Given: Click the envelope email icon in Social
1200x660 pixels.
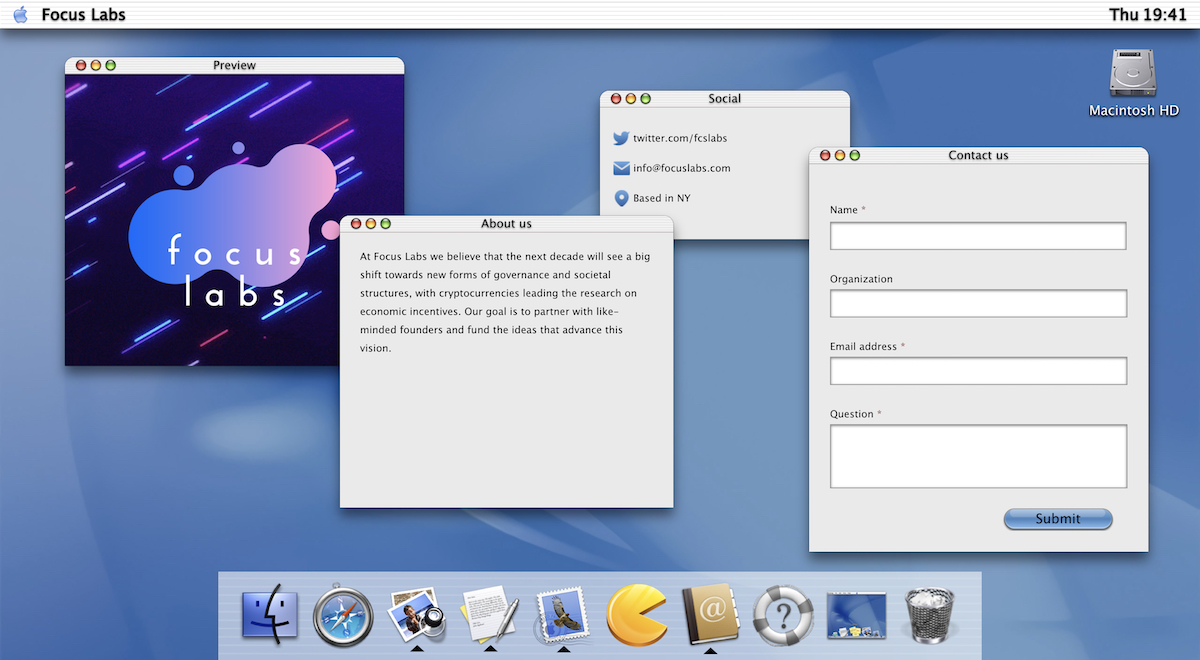Looking at the screenshot, I should point(621,168).
